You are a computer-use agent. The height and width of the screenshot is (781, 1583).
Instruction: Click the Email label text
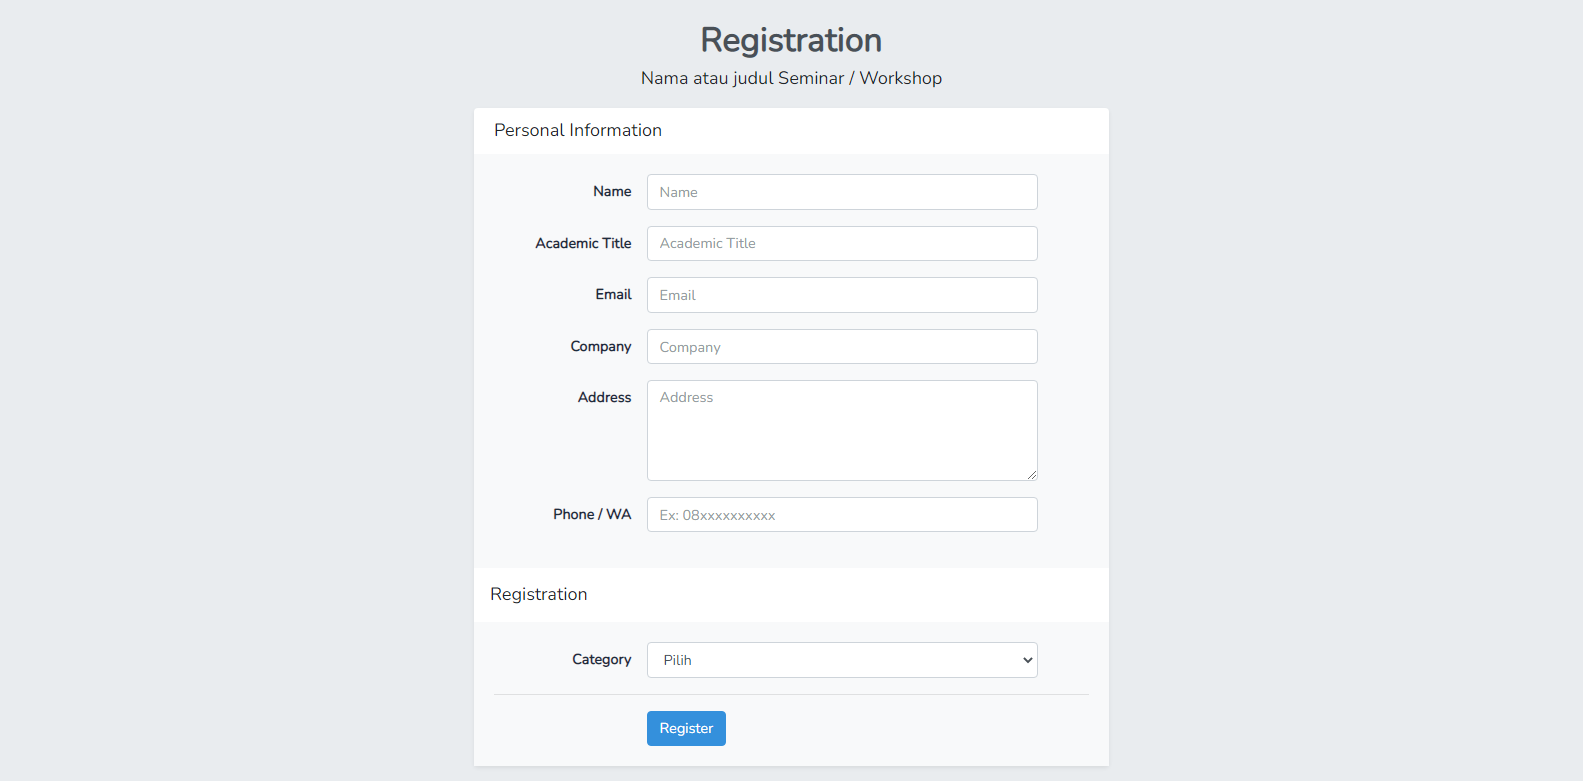pos(613,294)
